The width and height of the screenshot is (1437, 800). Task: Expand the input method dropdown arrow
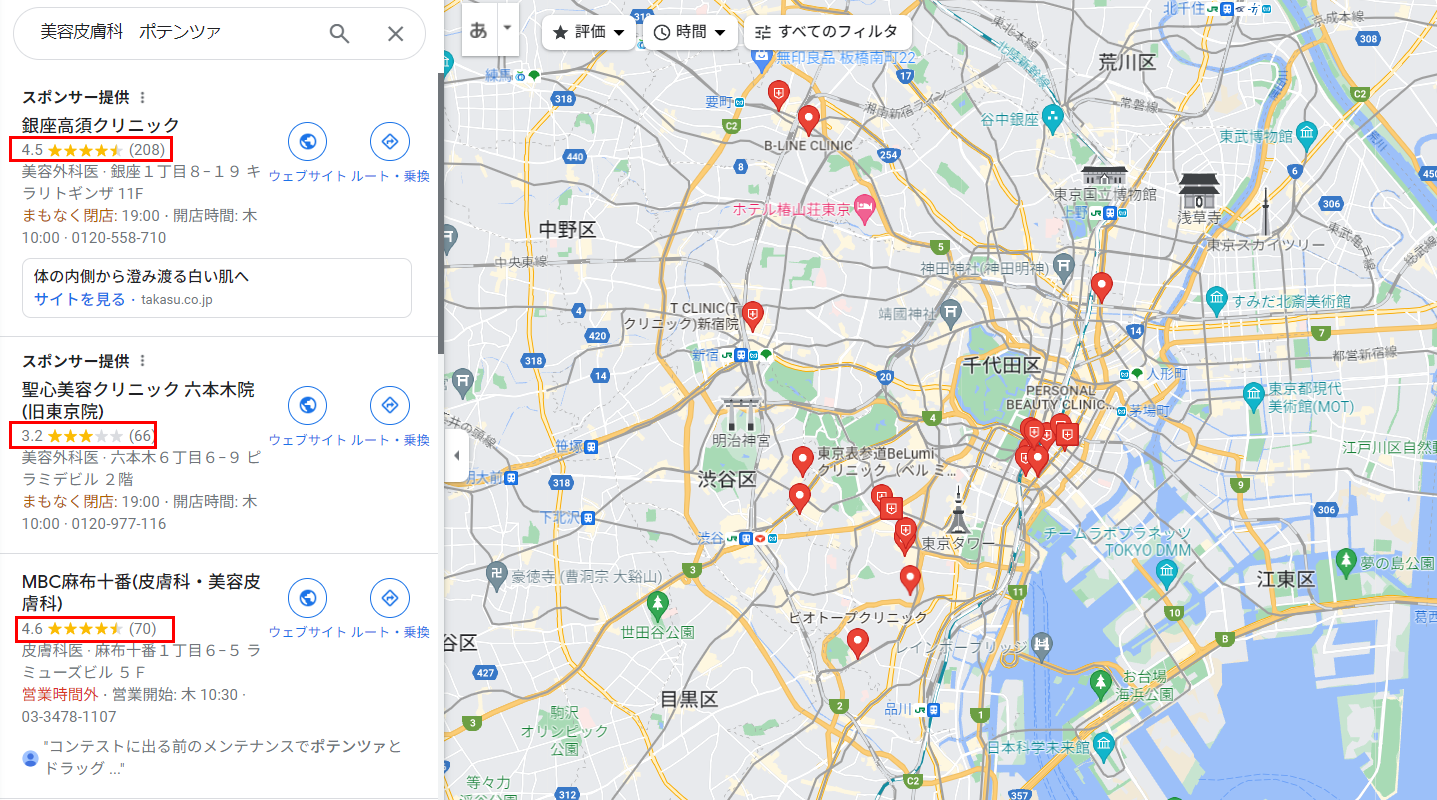click(508, 29)
